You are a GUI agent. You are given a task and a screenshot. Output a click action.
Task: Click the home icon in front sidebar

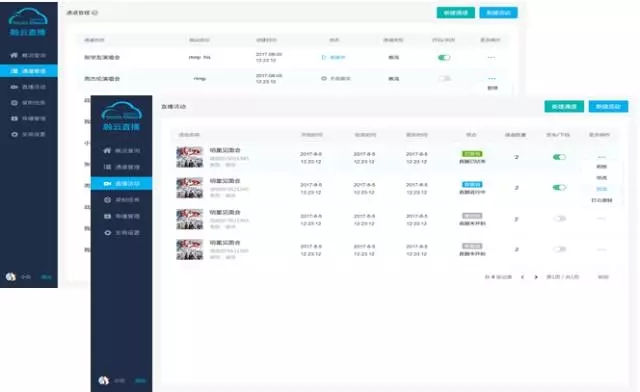pyautogui.click(x=107, y=151)
